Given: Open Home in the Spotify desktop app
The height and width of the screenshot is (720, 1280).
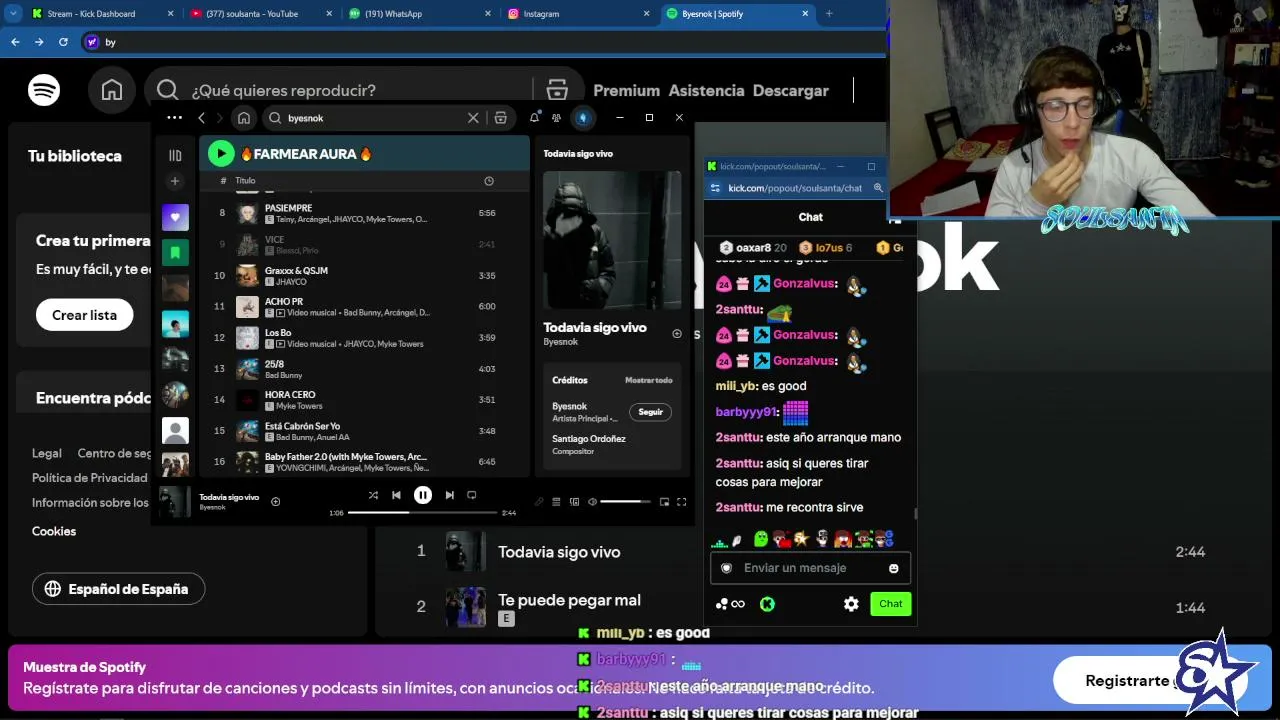Looking at the screenshot, I should pyautogui.click(x=244, y=118).
